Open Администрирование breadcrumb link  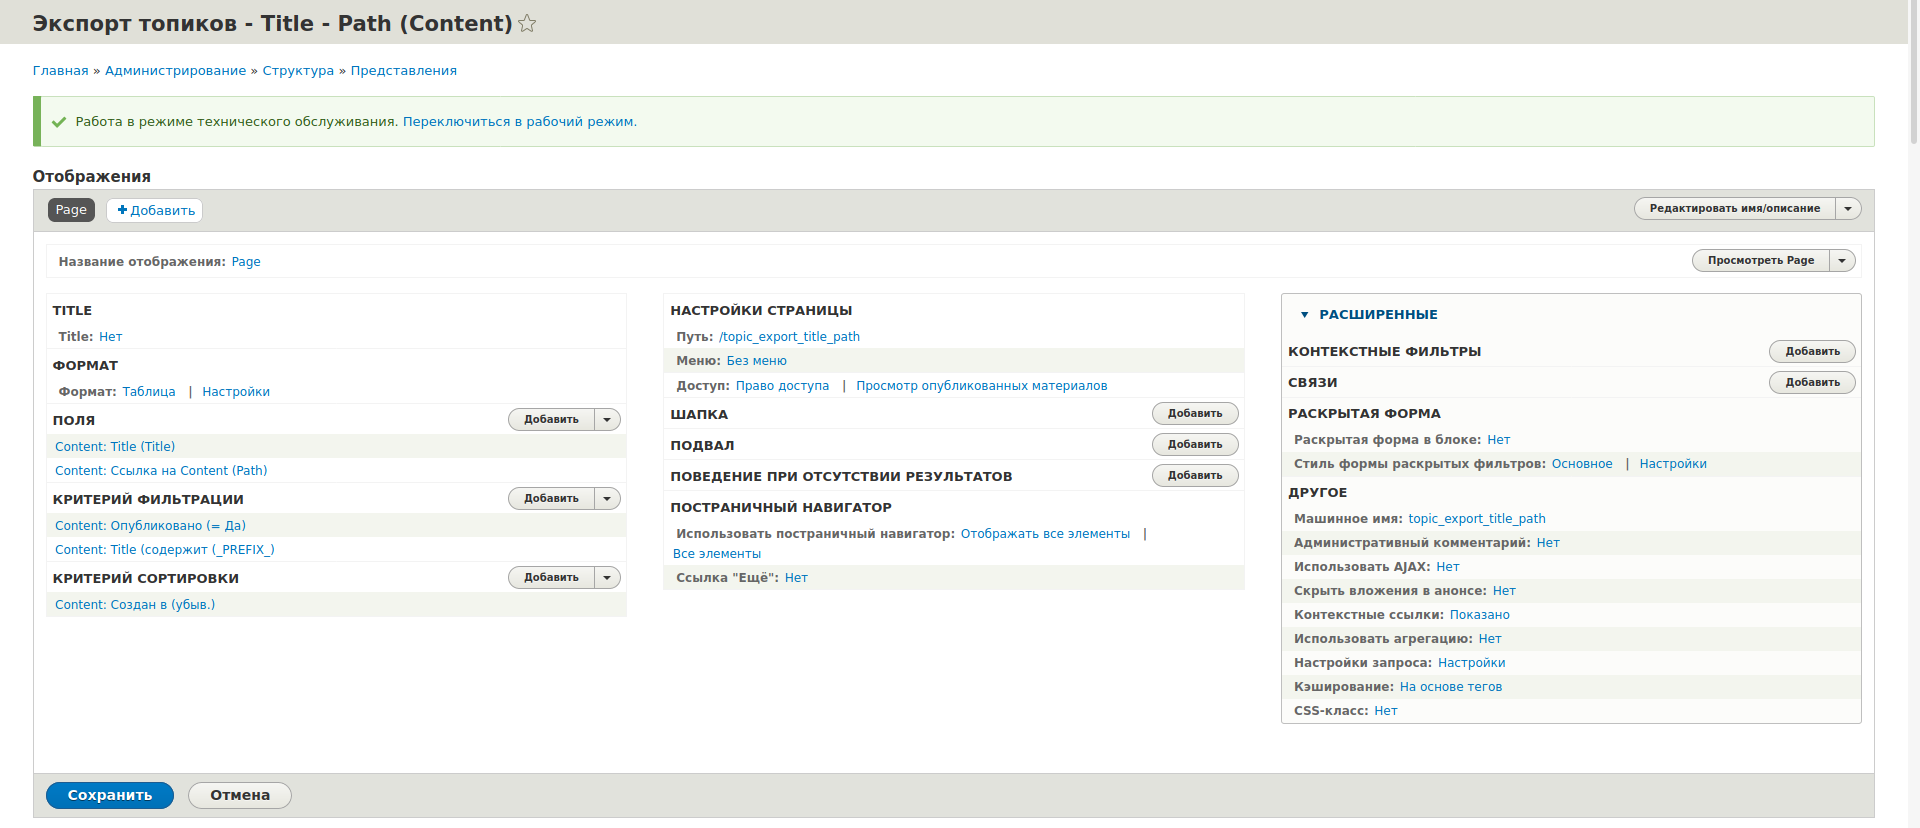[x=175, y=71]
